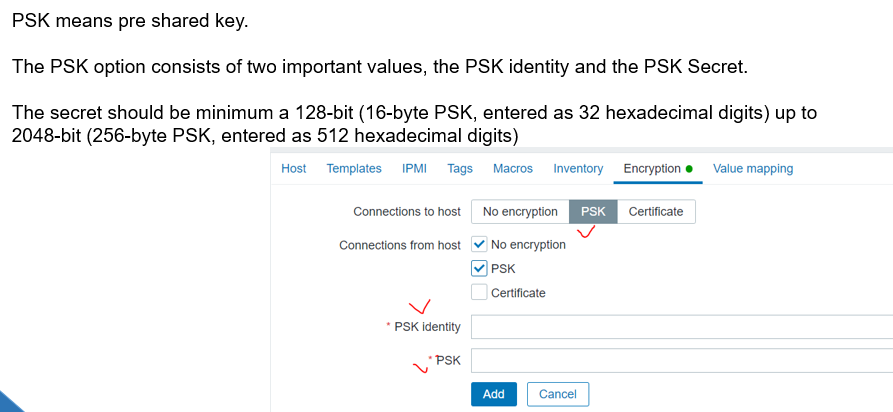Click the Cancel button
Image resolution: width=893 pixels, height=412 pixels.
[558, 394]
